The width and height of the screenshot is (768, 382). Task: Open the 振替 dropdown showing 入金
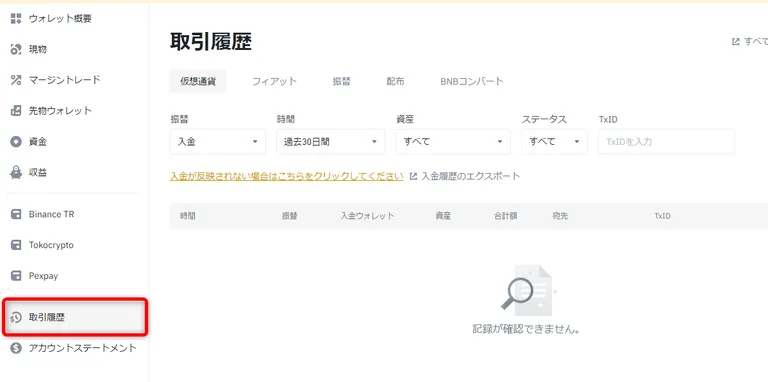[x=218, y=142]
